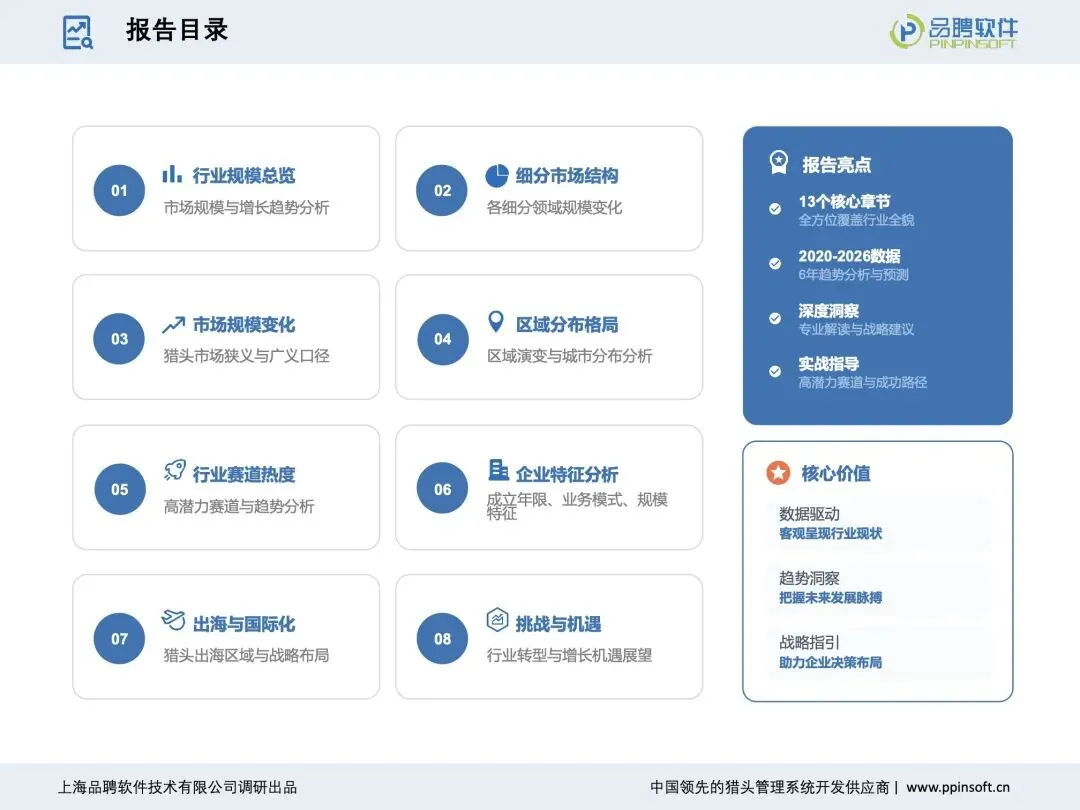Select the 报告亮点 panel heading
Image resolution: width=1080 pixels, height=810 pixels.
click(x=837, y=165)
